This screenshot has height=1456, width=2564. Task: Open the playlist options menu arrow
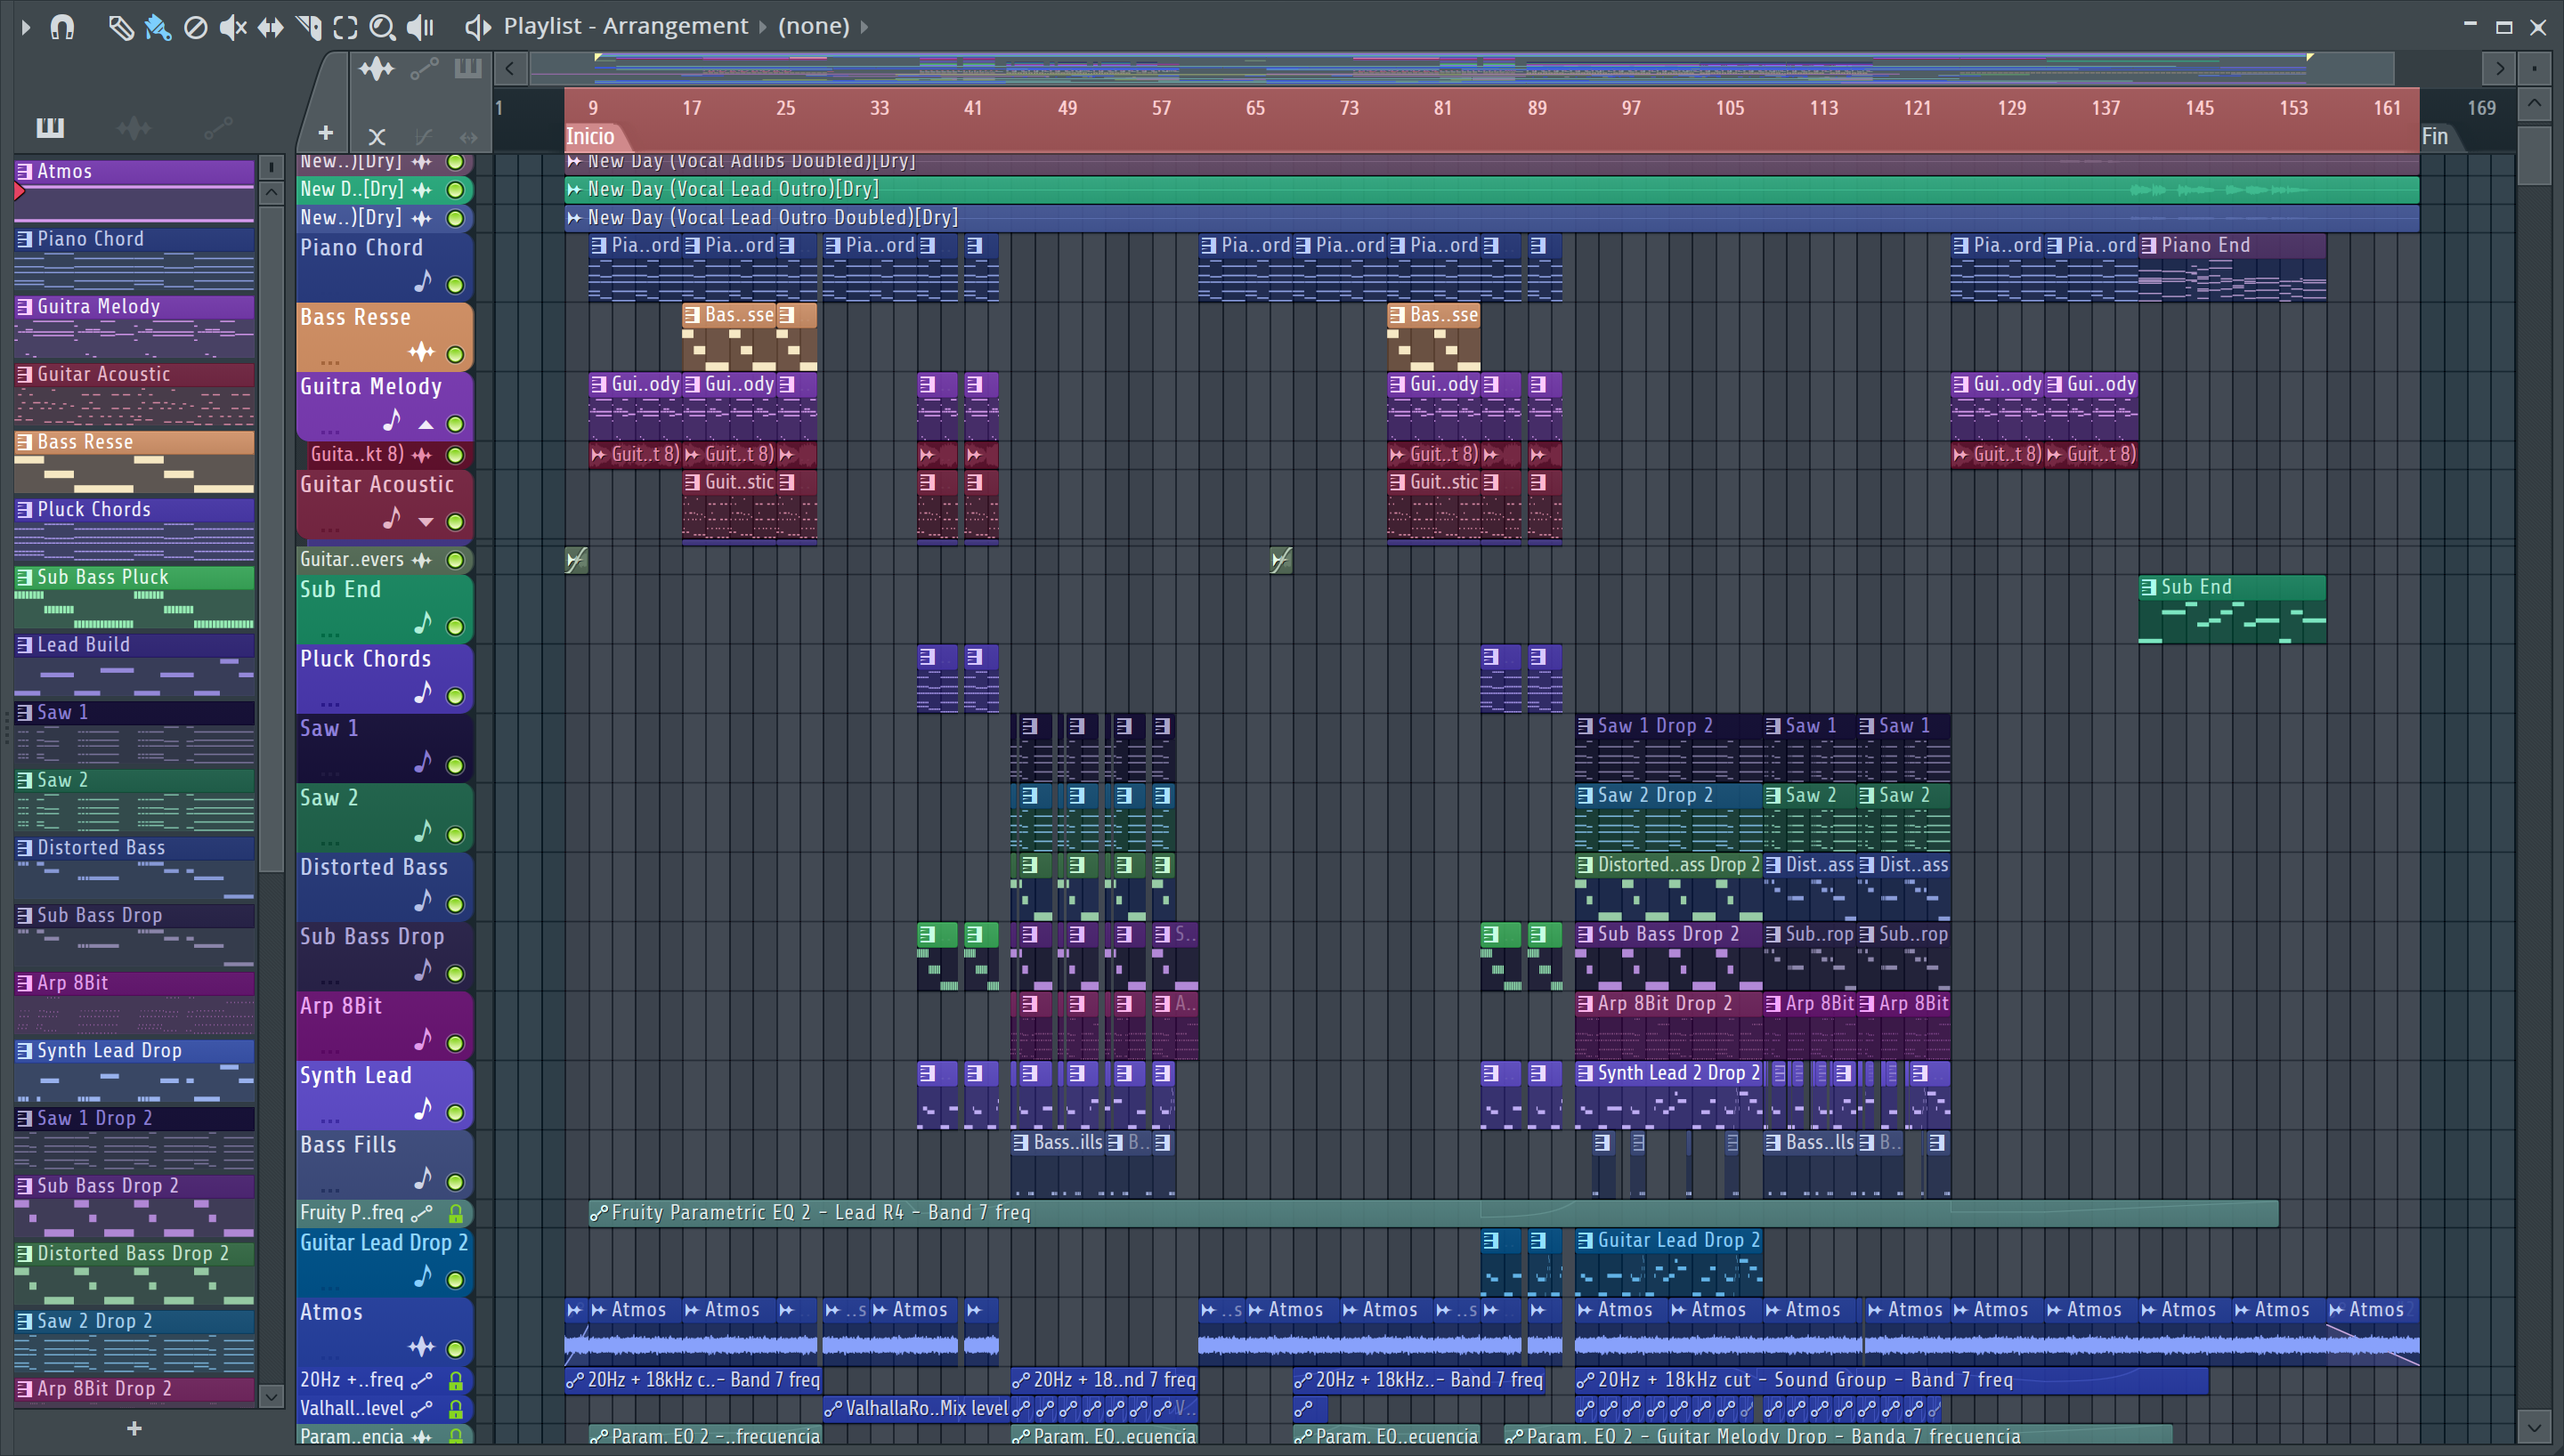(x=26, y=27)
